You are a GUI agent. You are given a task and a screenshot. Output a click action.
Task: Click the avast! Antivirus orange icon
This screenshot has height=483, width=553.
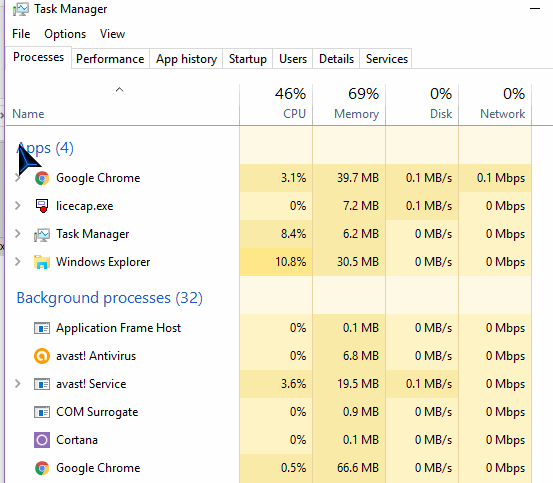(42, 356)
